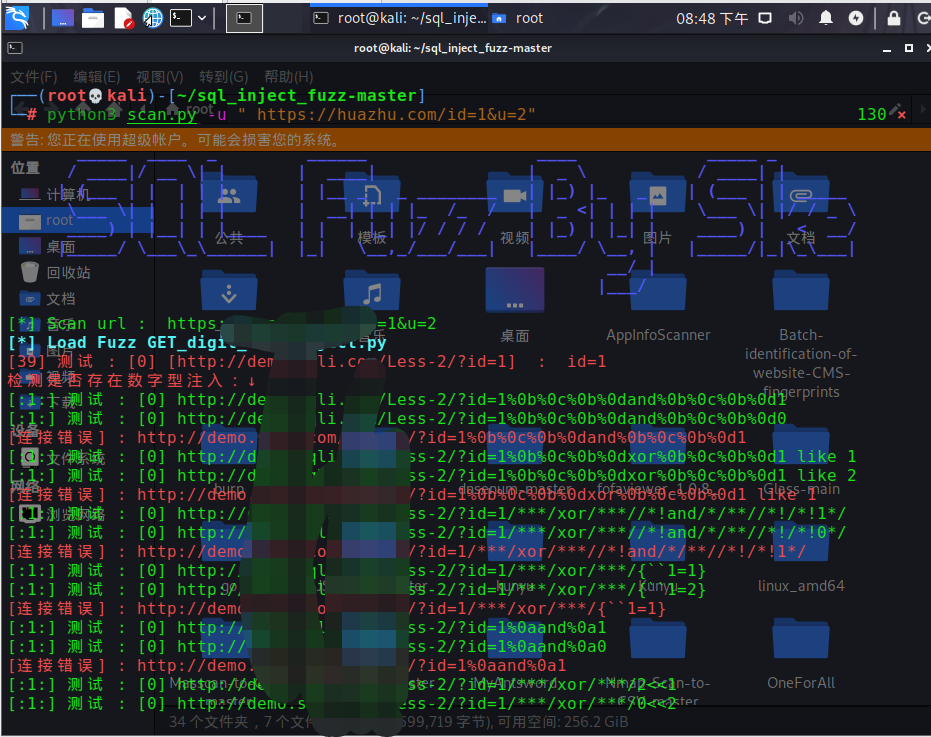
Task: Click the file manager status bar text
Action: [398, 722]
